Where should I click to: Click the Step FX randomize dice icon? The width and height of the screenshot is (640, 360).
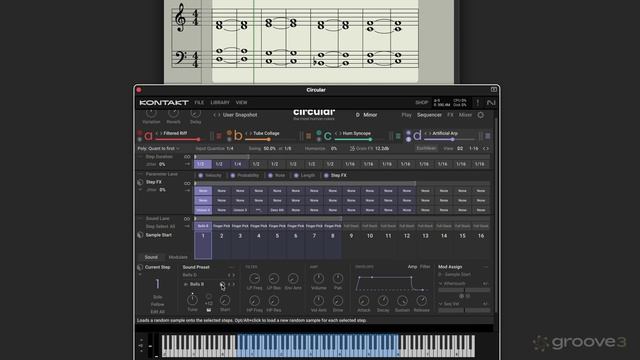(x=140, y=182)
